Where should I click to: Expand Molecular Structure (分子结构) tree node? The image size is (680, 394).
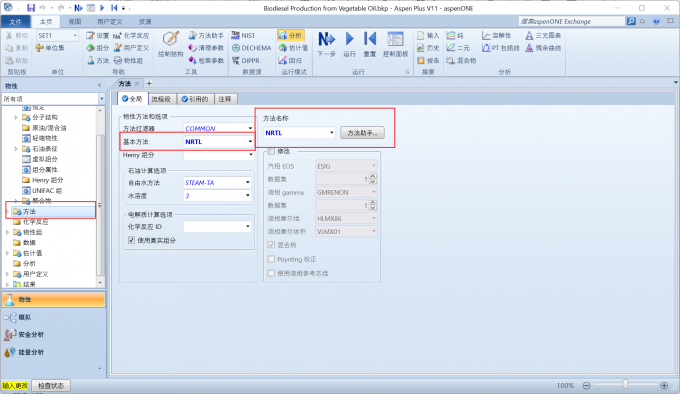[x=16, y=117]
